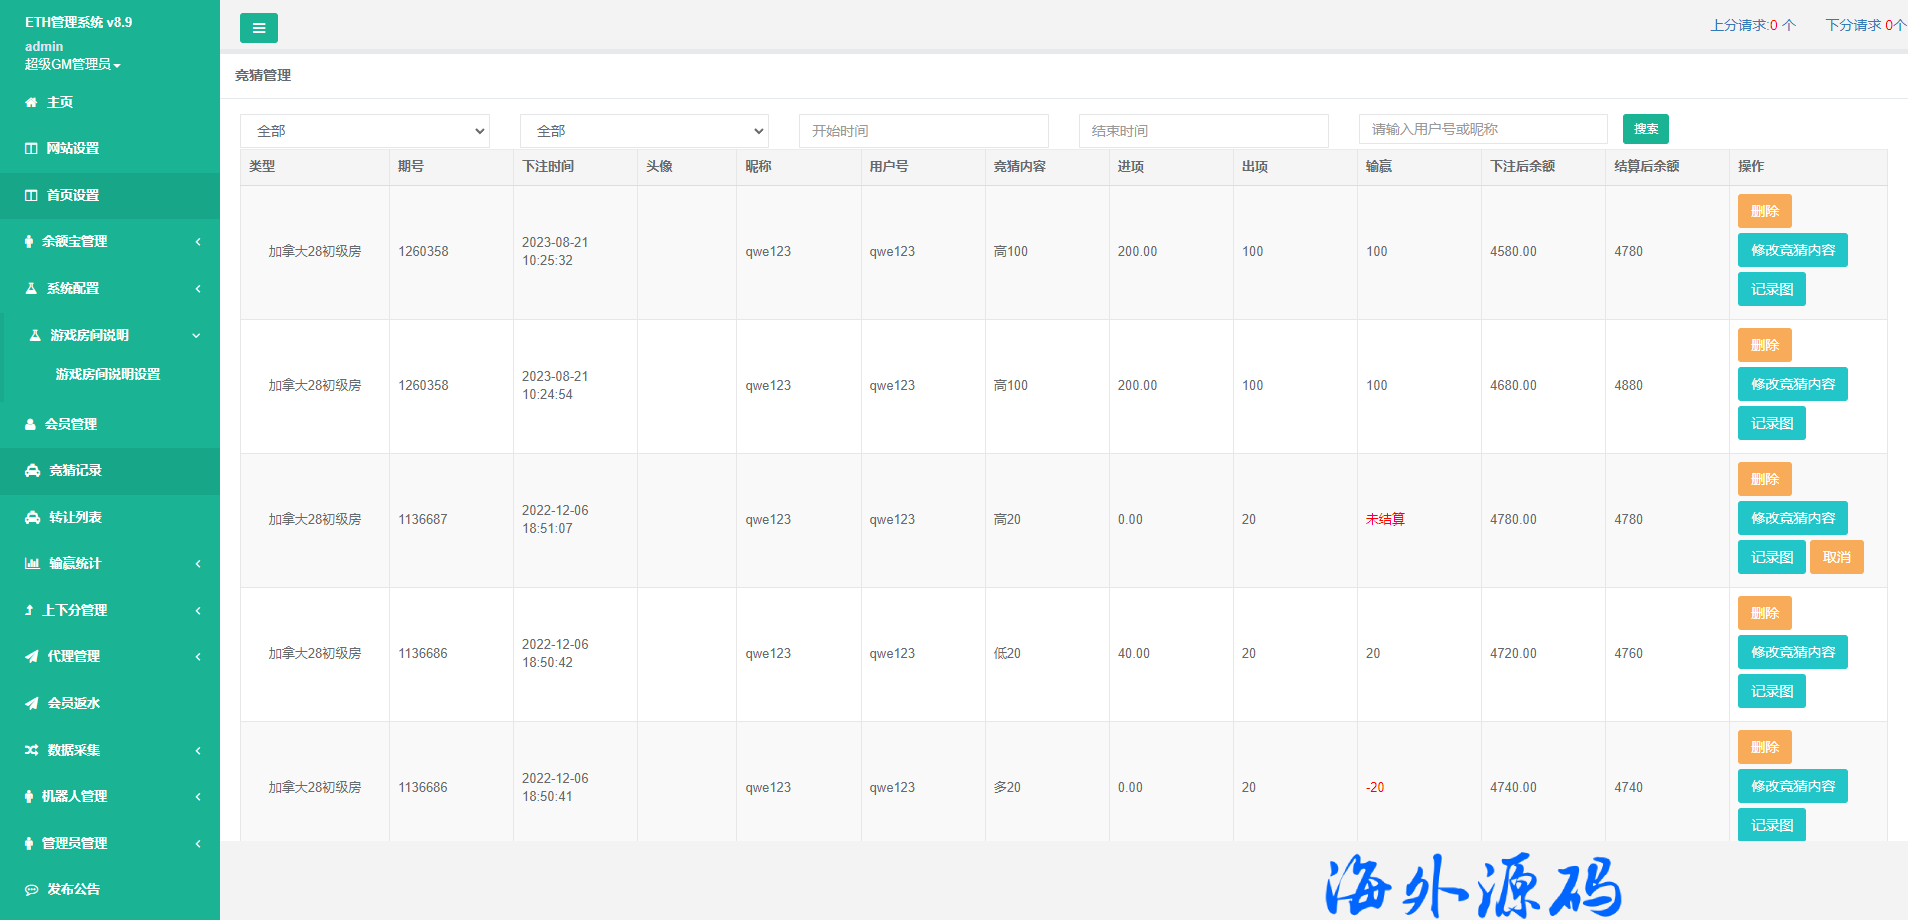This screenshot has height=920, width=1908.
Task: Go to 转让列表 in the sidebar
Action: [75, 517]
